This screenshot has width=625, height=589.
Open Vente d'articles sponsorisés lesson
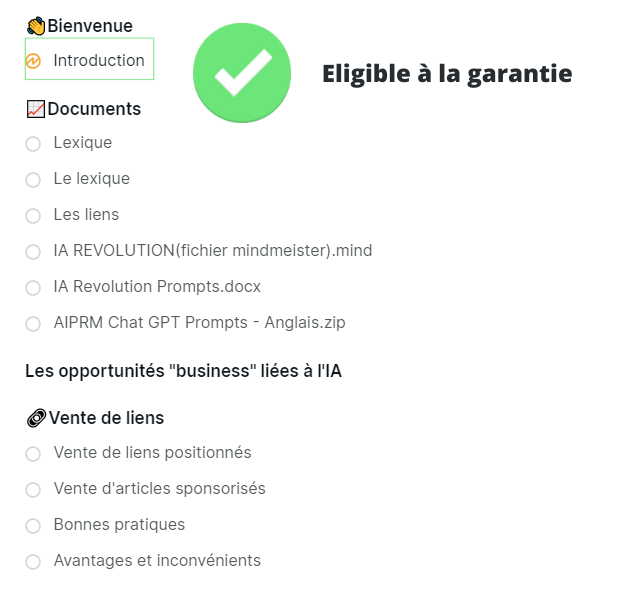point(159,489)
